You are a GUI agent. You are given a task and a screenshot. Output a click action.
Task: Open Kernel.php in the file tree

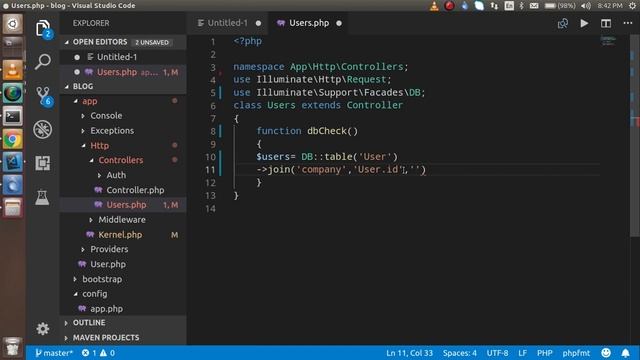coord(120,235)
